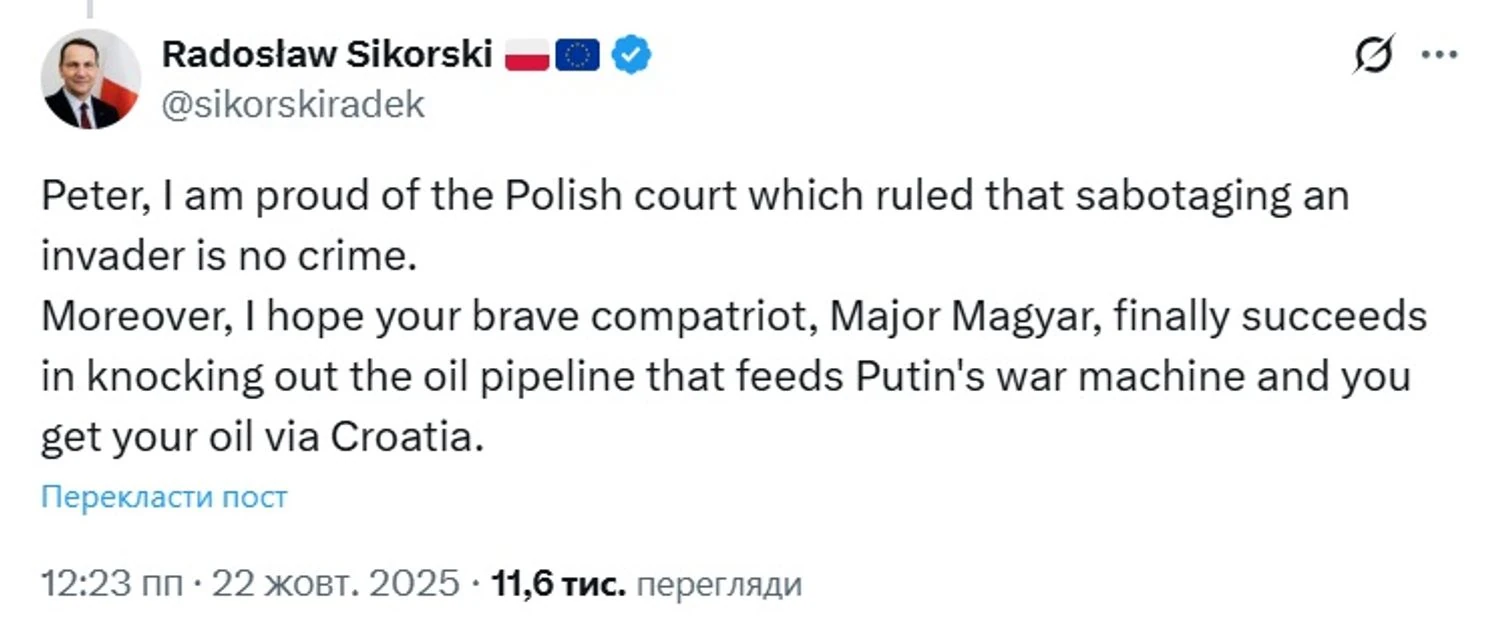Click the 11,6 тис. views count

tap(560, 583)
